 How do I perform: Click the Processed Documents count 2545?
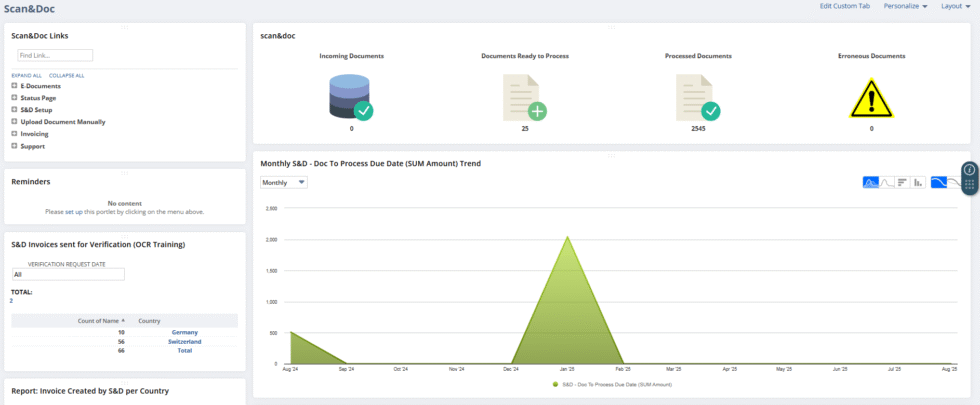(698, 128)
